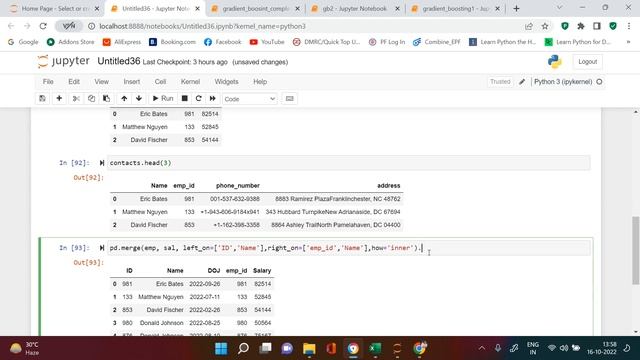The height and width of the screenshot is (360, 640).
Task: Click the Jupyter logo
Action: pyautogui.click(x=63, y=61)
